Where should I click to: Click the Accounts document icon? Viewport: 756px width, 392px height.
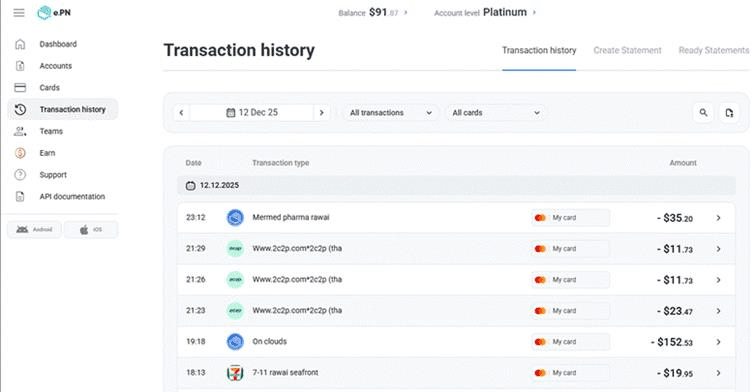(x=20, y=66)
